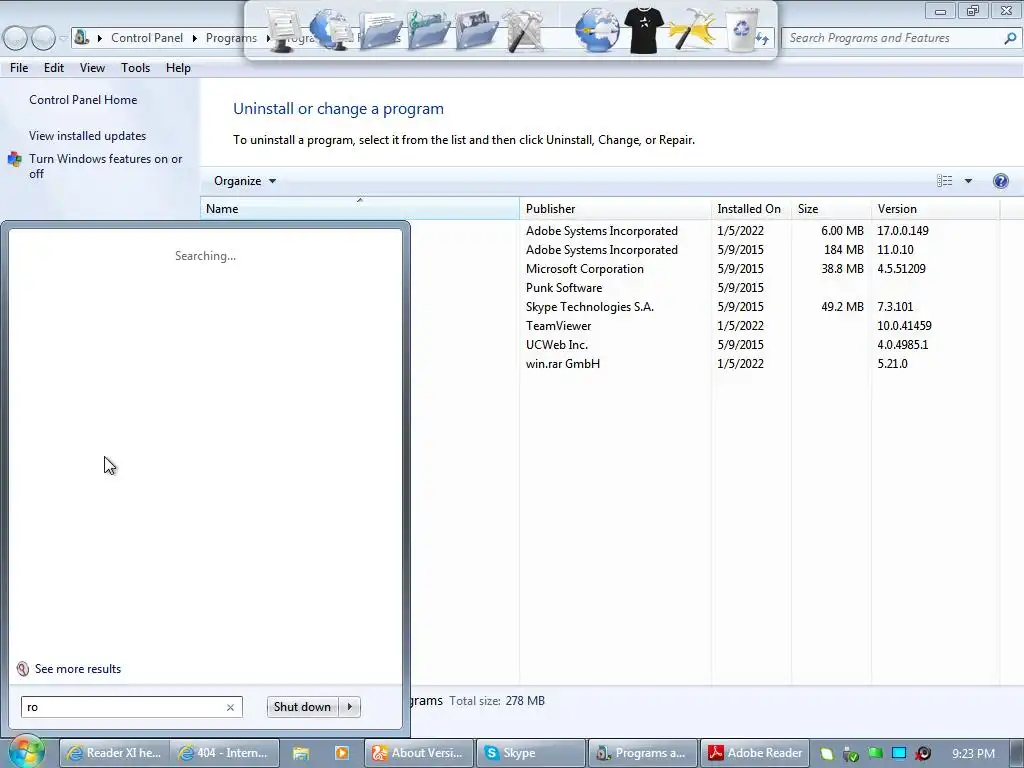The height and width of the screenshot is (768, 1024).
Task: Click the black T-shirt dock icon
Action: (644, 29)
